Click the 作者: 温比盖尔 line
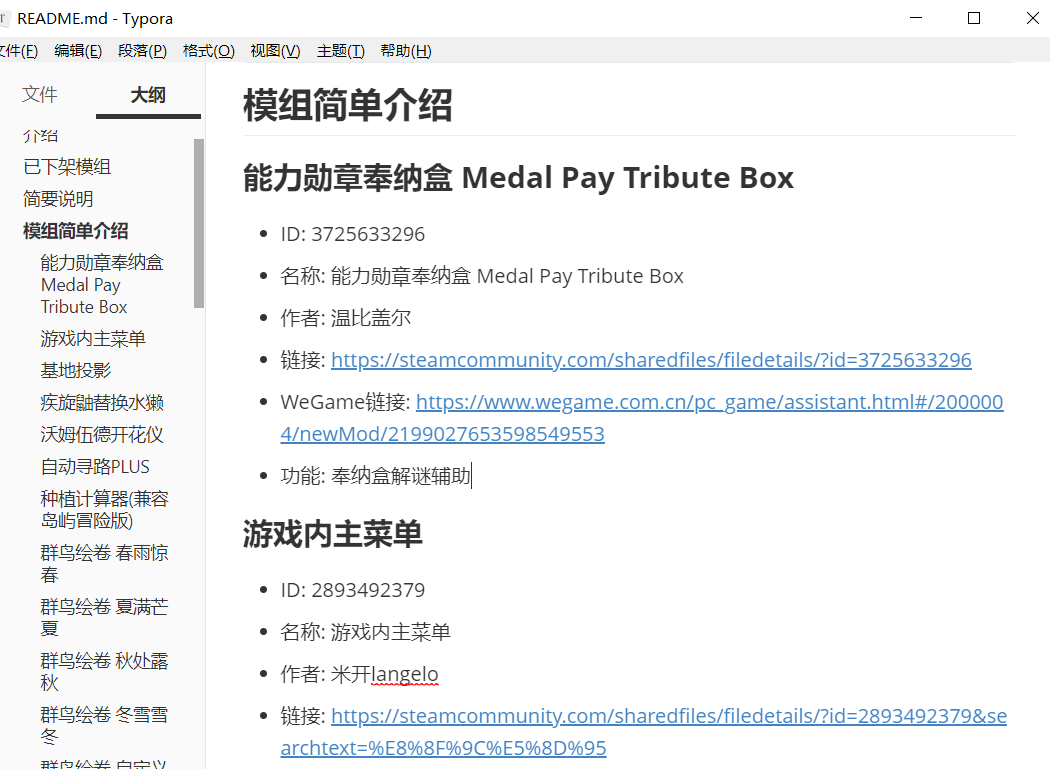Screen dimensions: 1050x769 point(346,318)
